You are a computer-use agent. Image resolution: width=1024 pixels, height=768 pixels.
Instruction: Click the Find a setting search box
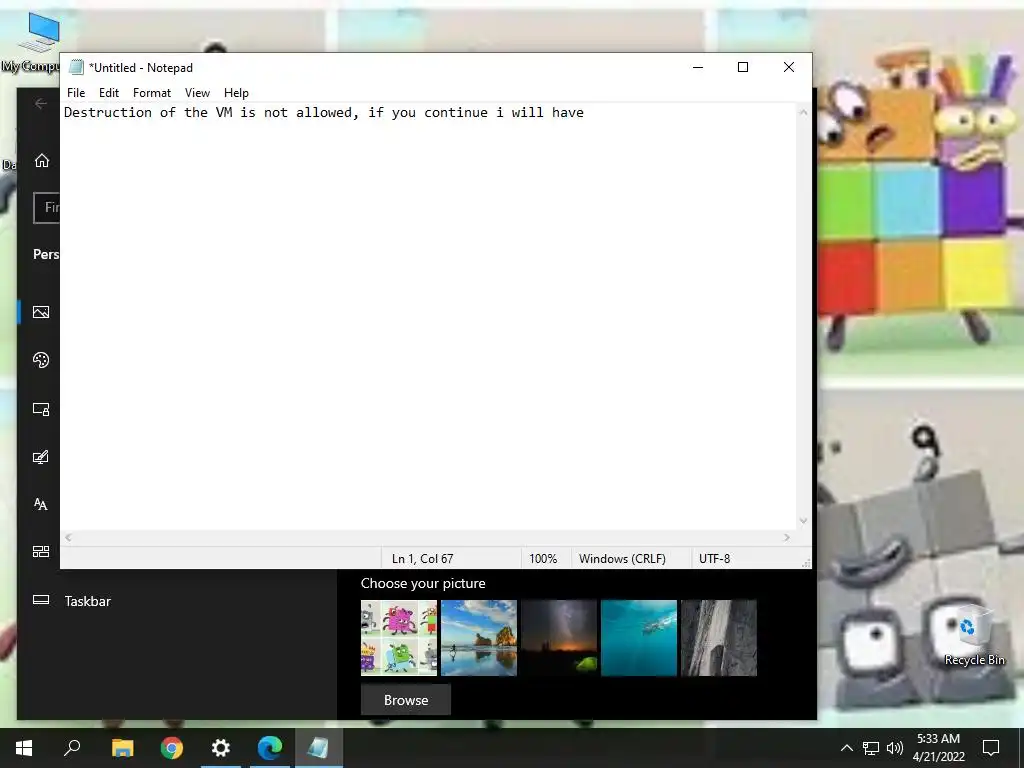point(46,208)
